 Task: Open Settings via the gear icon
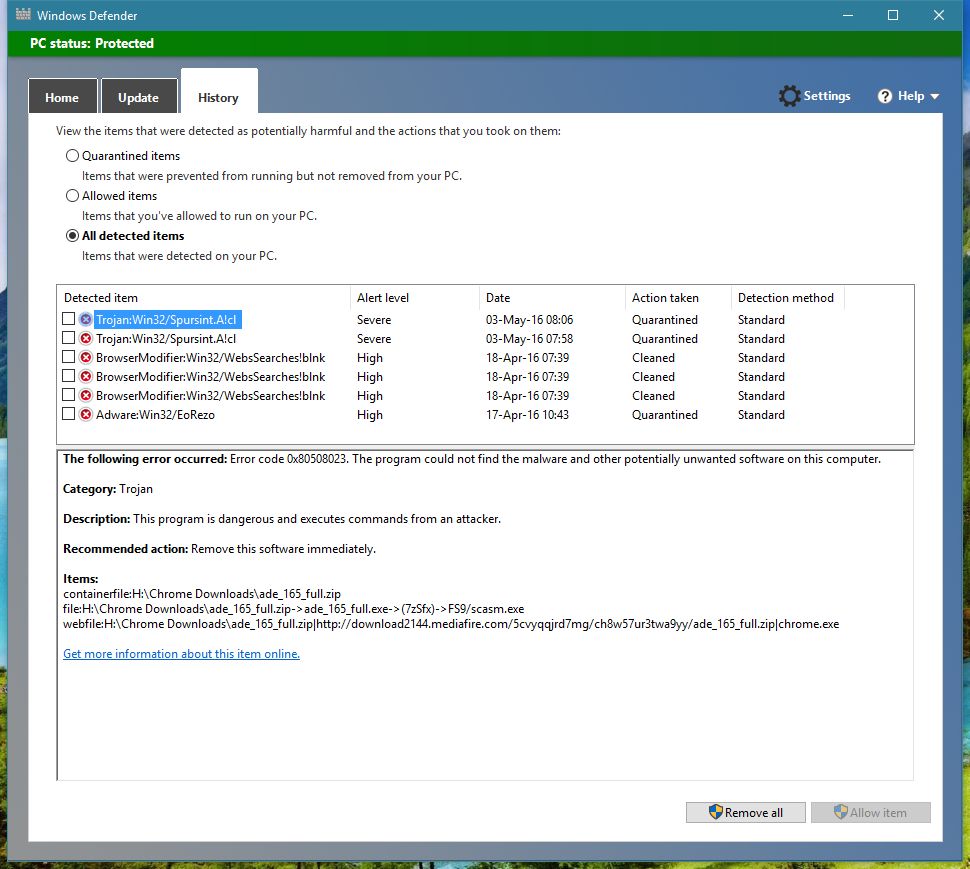pos(789,96)
